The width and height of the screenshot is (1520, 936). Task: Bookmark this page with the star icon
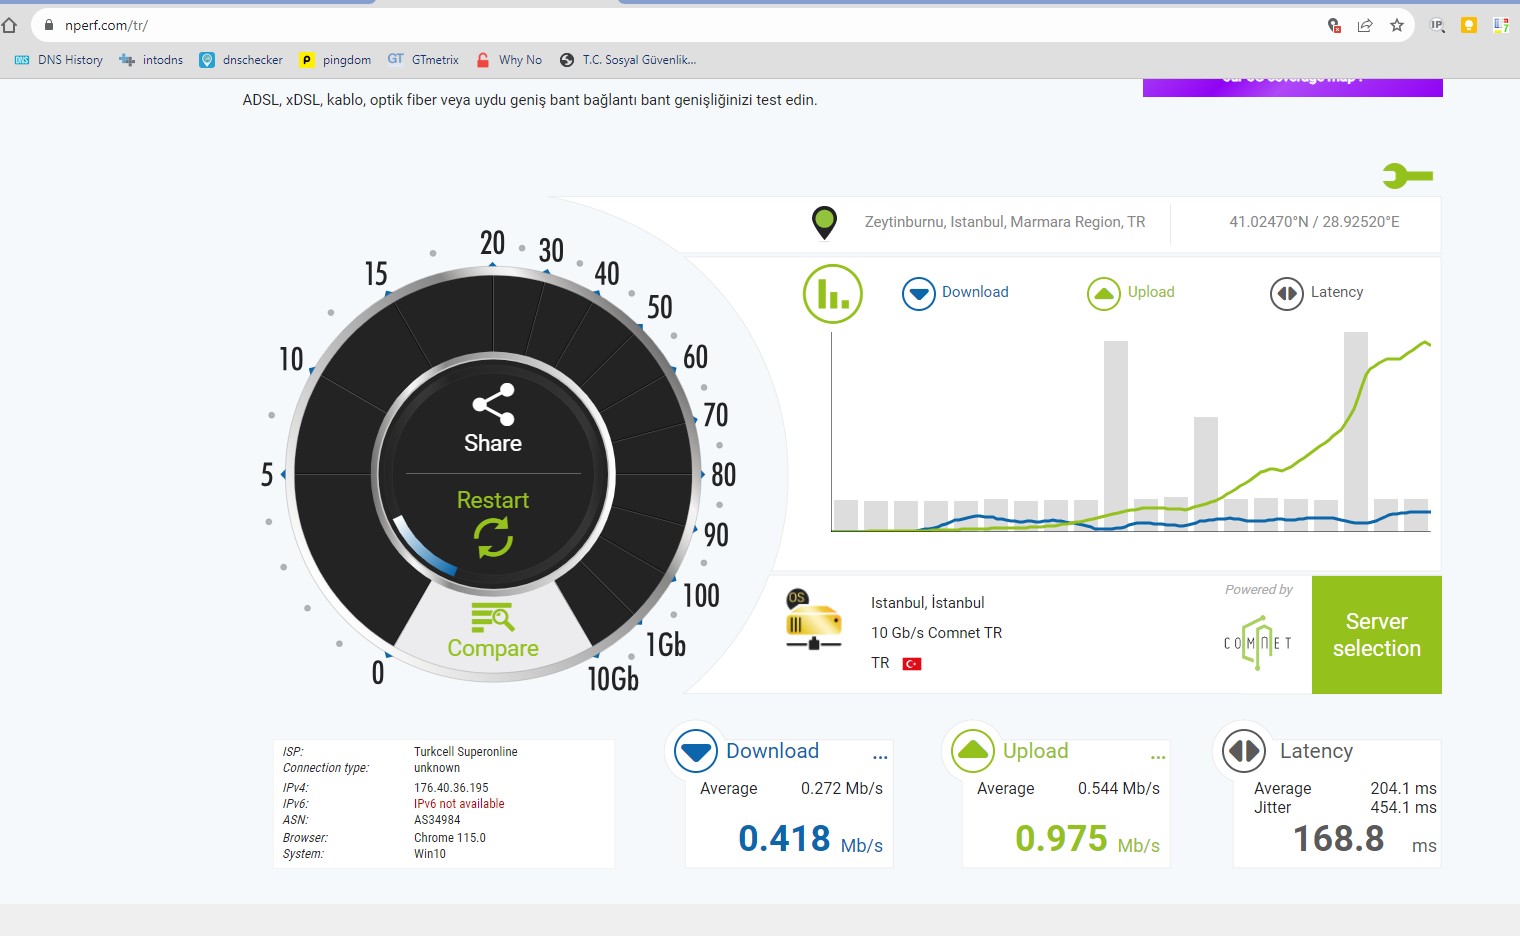[x=1397, y=25]
